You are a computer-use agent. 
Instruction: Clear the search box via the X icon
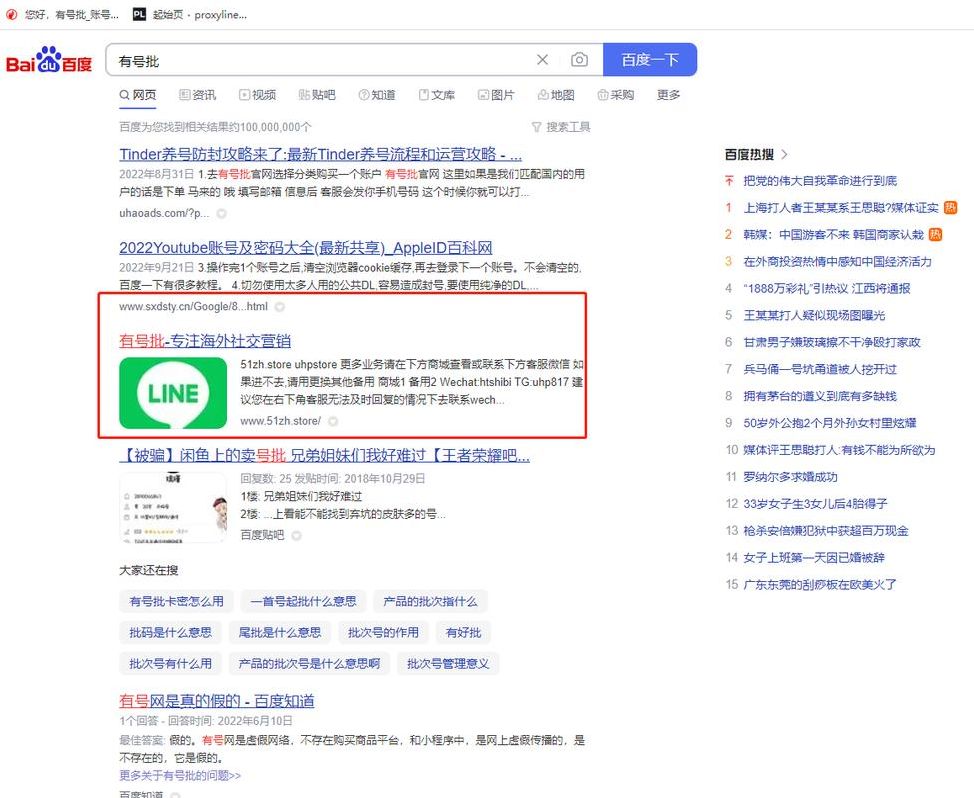(542, 60)
